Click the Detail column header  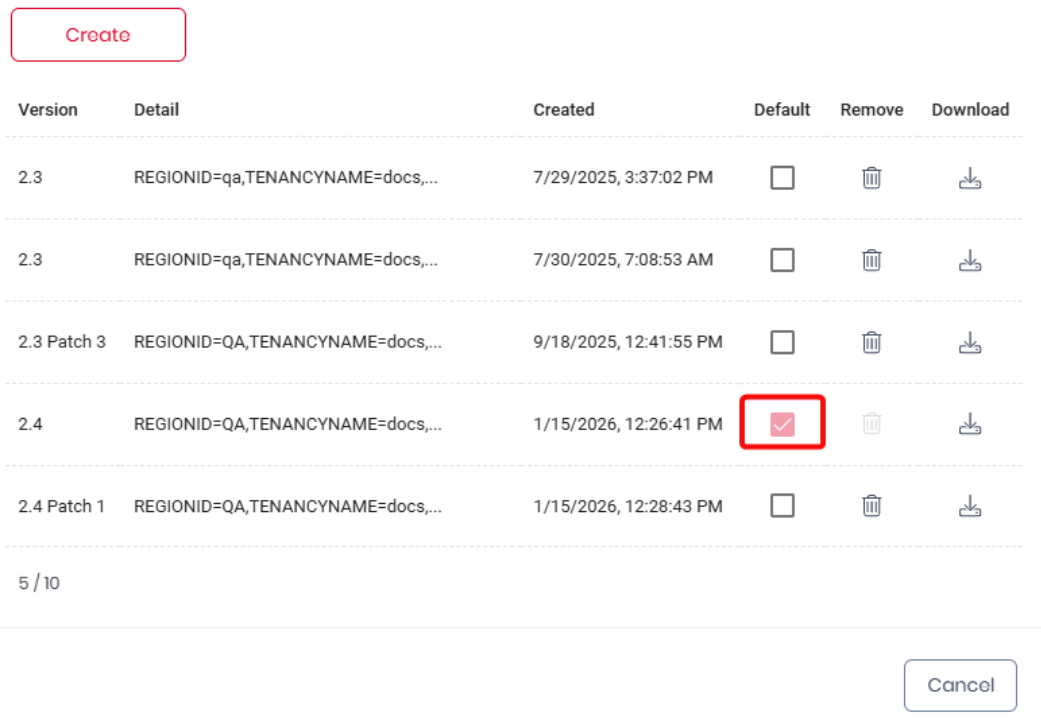click(156, 110)
